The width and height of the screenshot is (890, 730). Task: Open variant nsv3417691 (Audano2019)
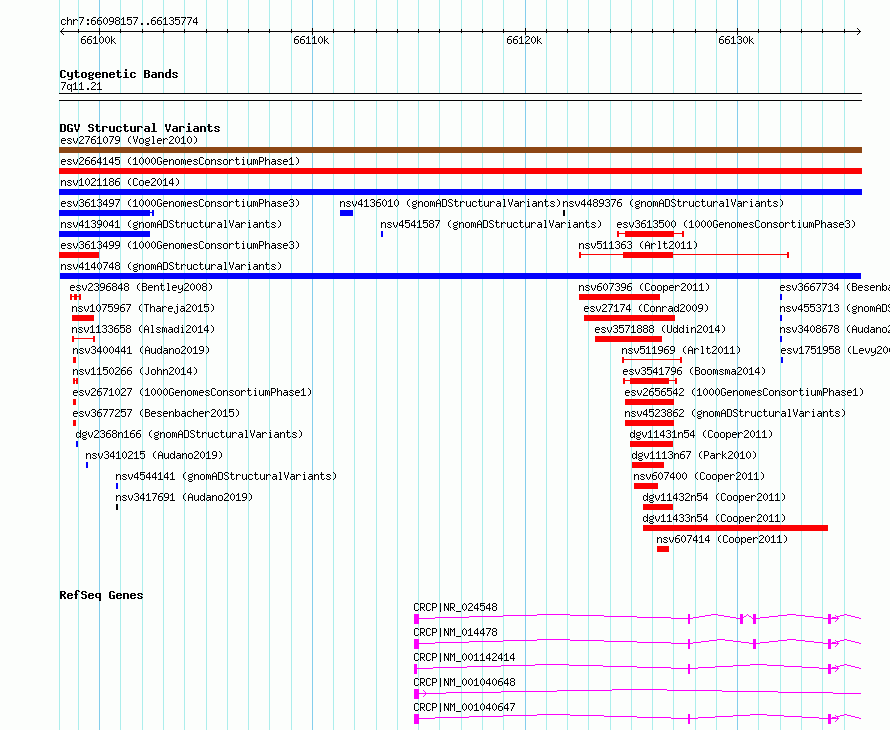click(184, 497)
